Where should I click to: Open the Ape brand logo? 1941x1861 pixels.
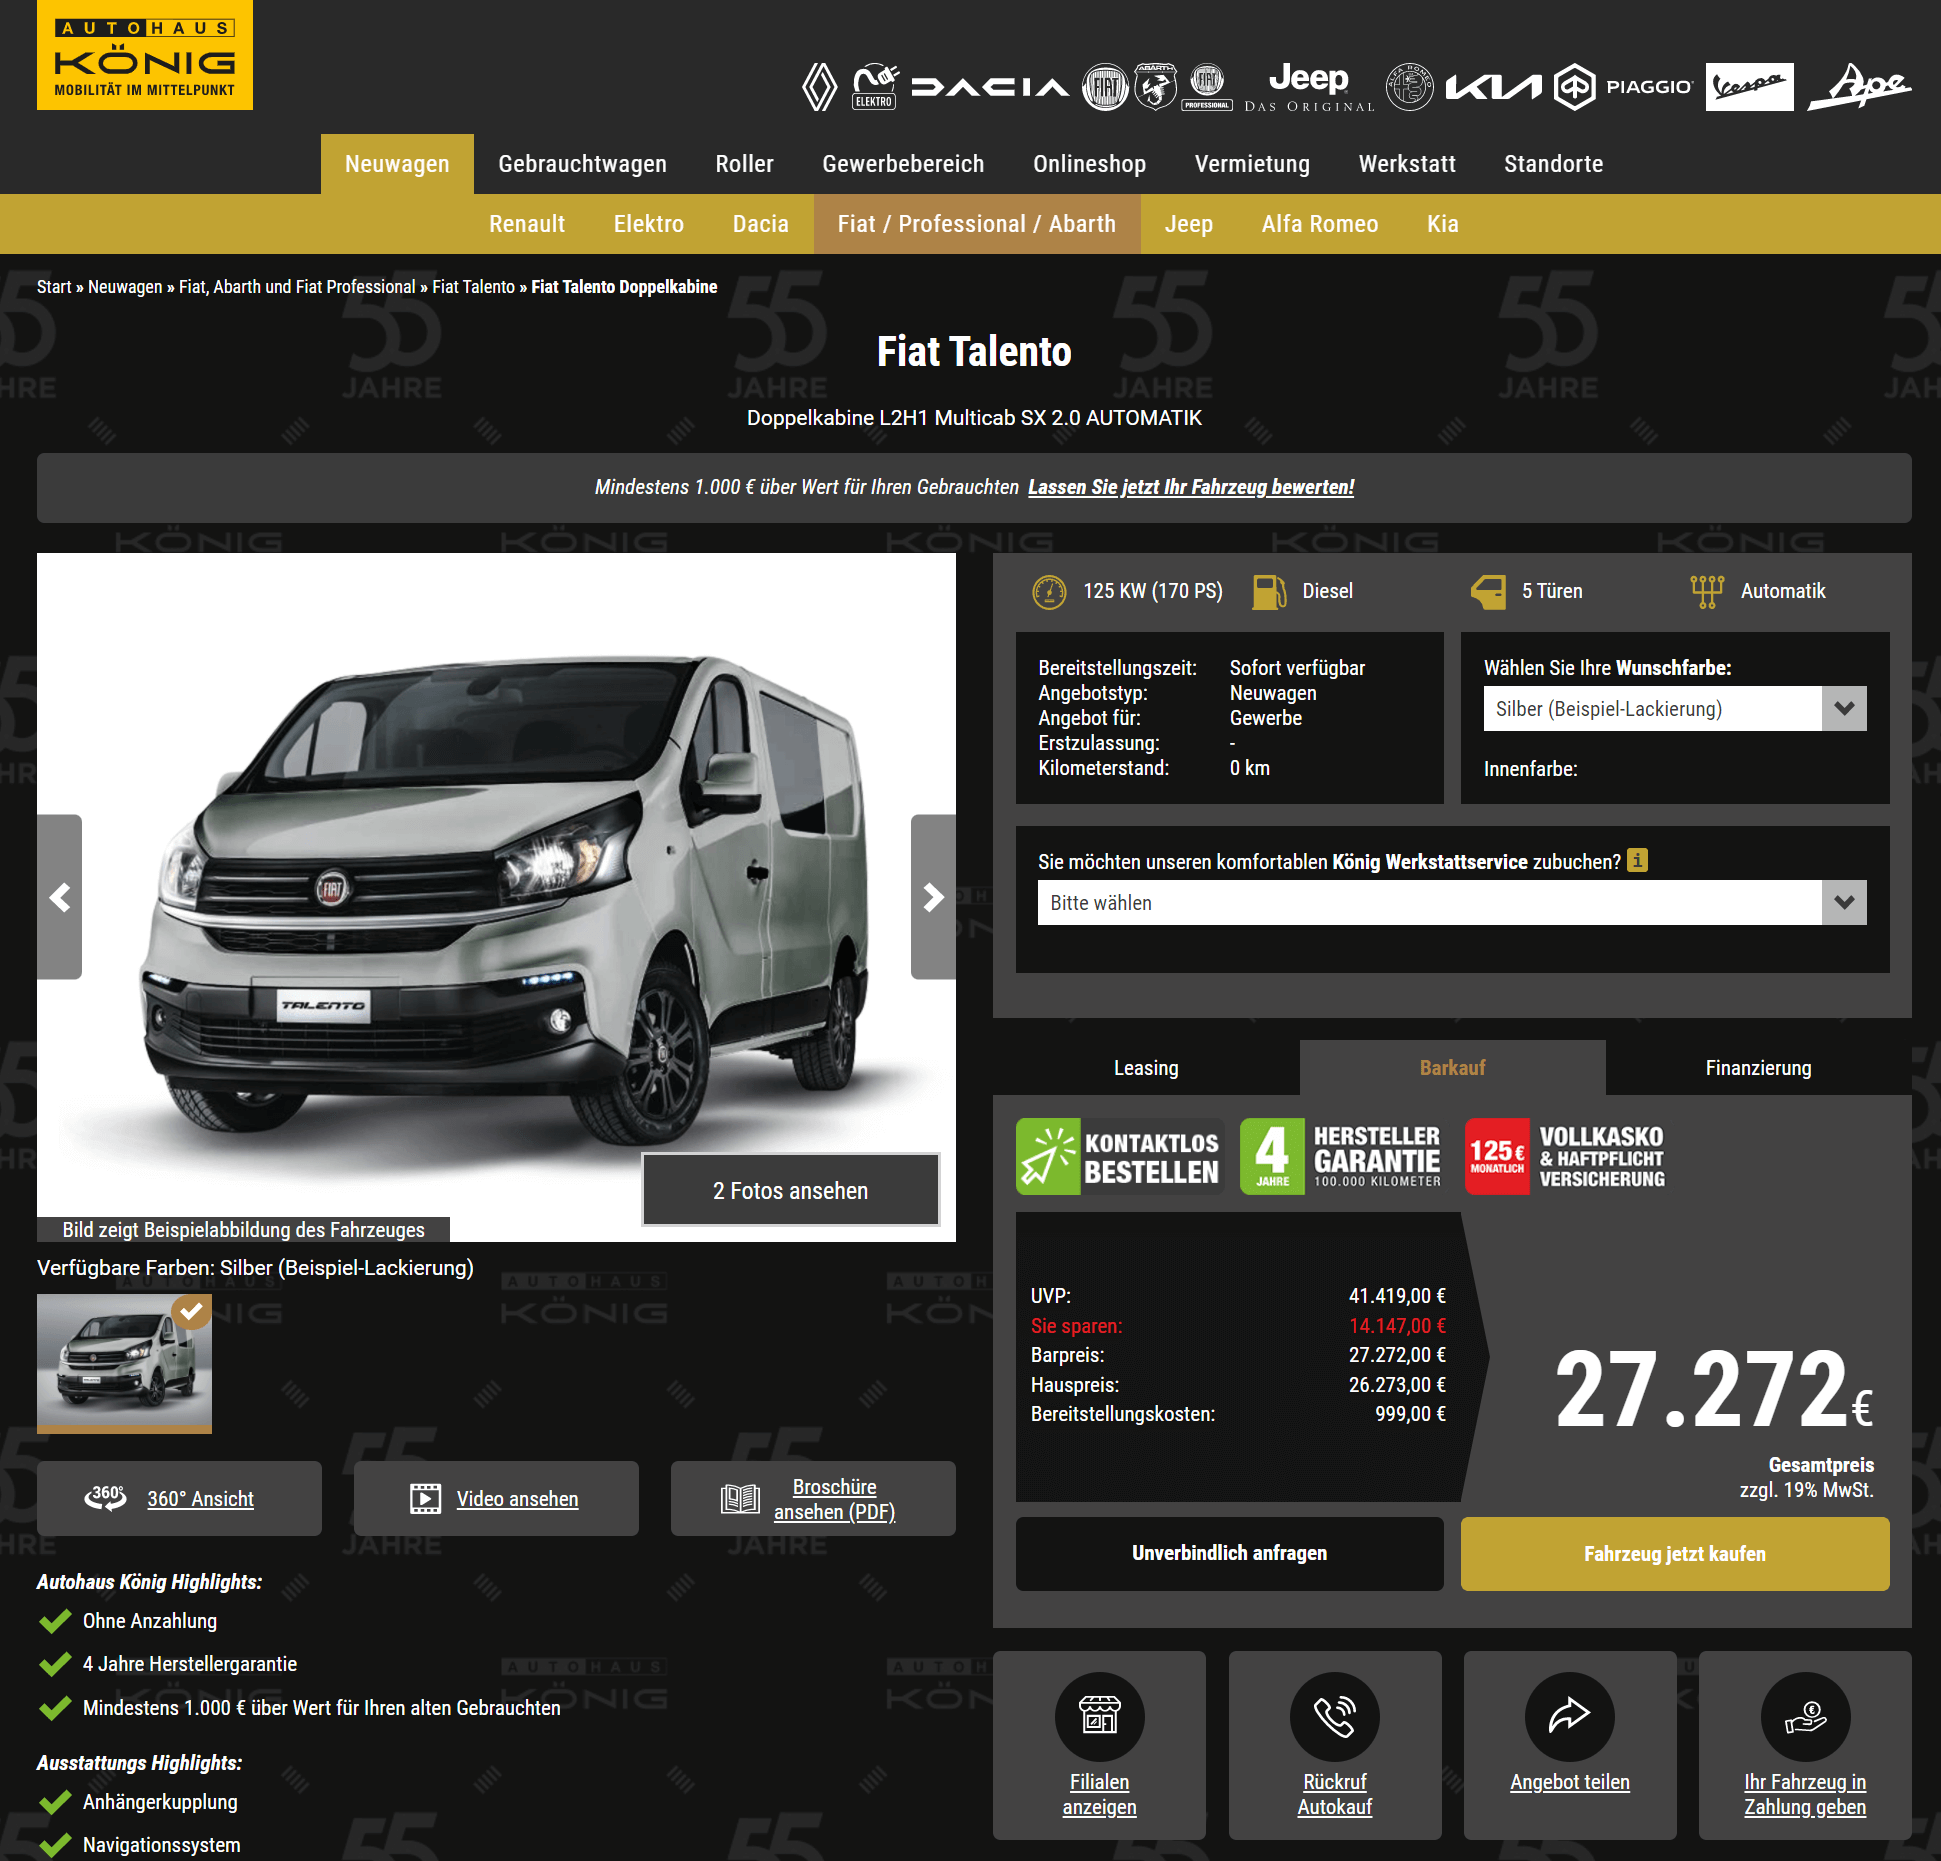click(x=1859, y=87)
